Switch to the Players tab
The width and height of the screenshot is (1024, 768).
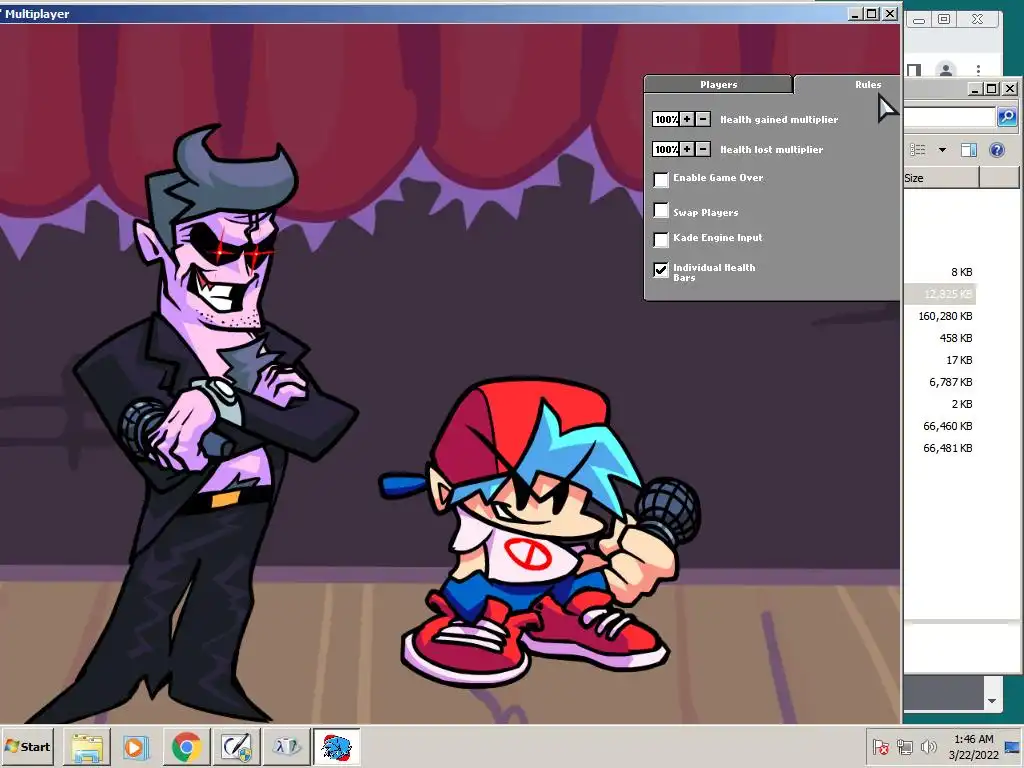click(x=718, y=84)
